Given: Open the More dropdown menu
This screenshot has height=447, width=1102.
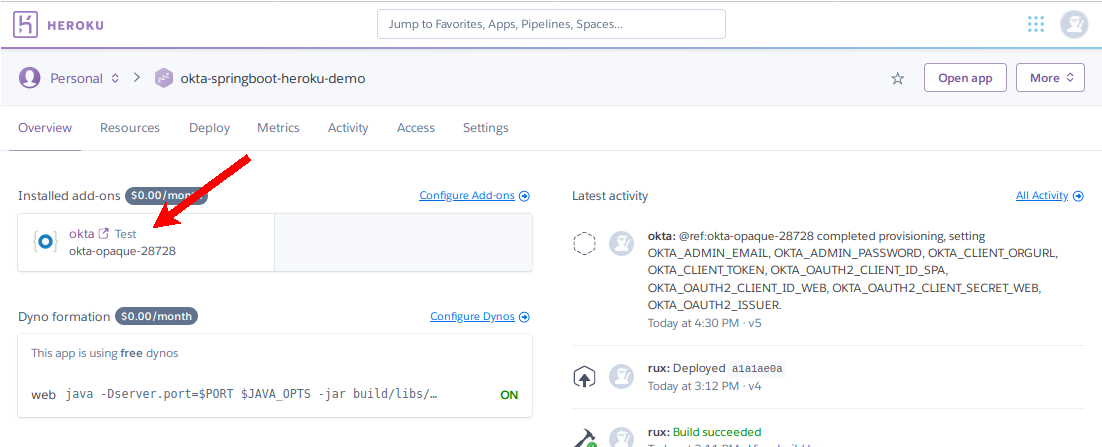Looking at the screenshot, I should [1050, 78].
